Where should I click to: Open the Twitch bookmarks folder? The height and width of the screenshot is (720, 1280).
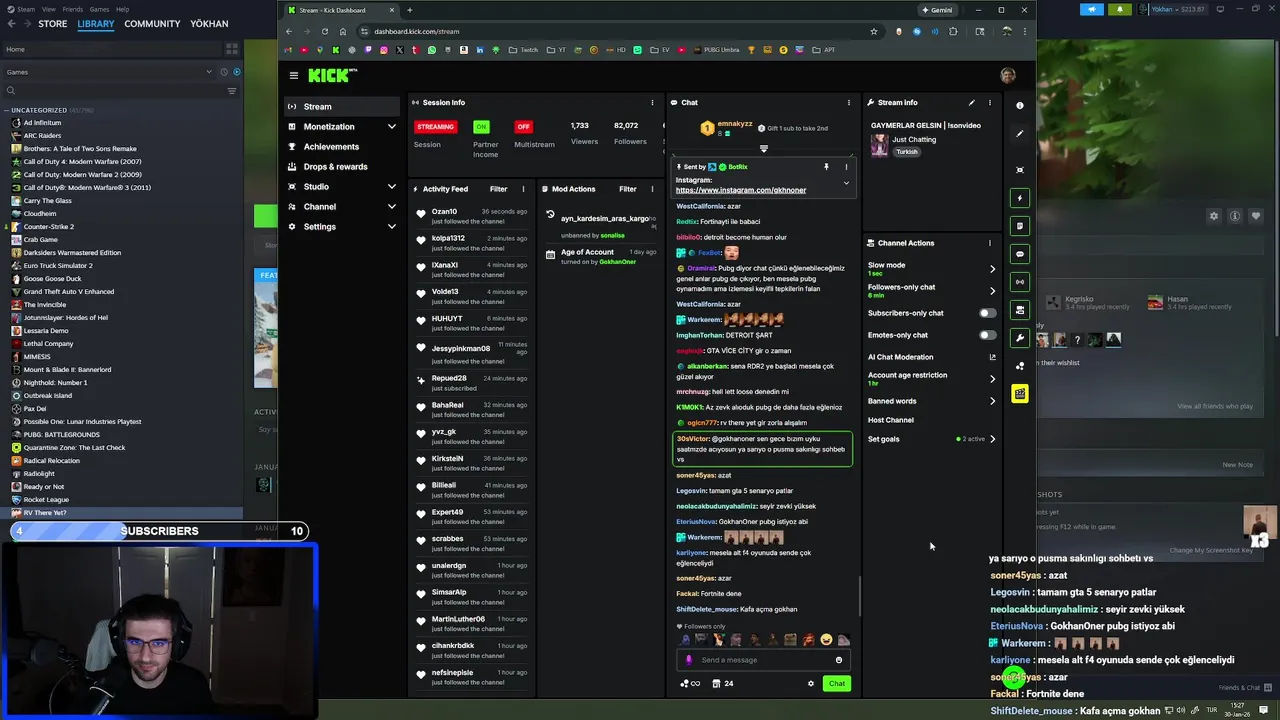[523, 50]
